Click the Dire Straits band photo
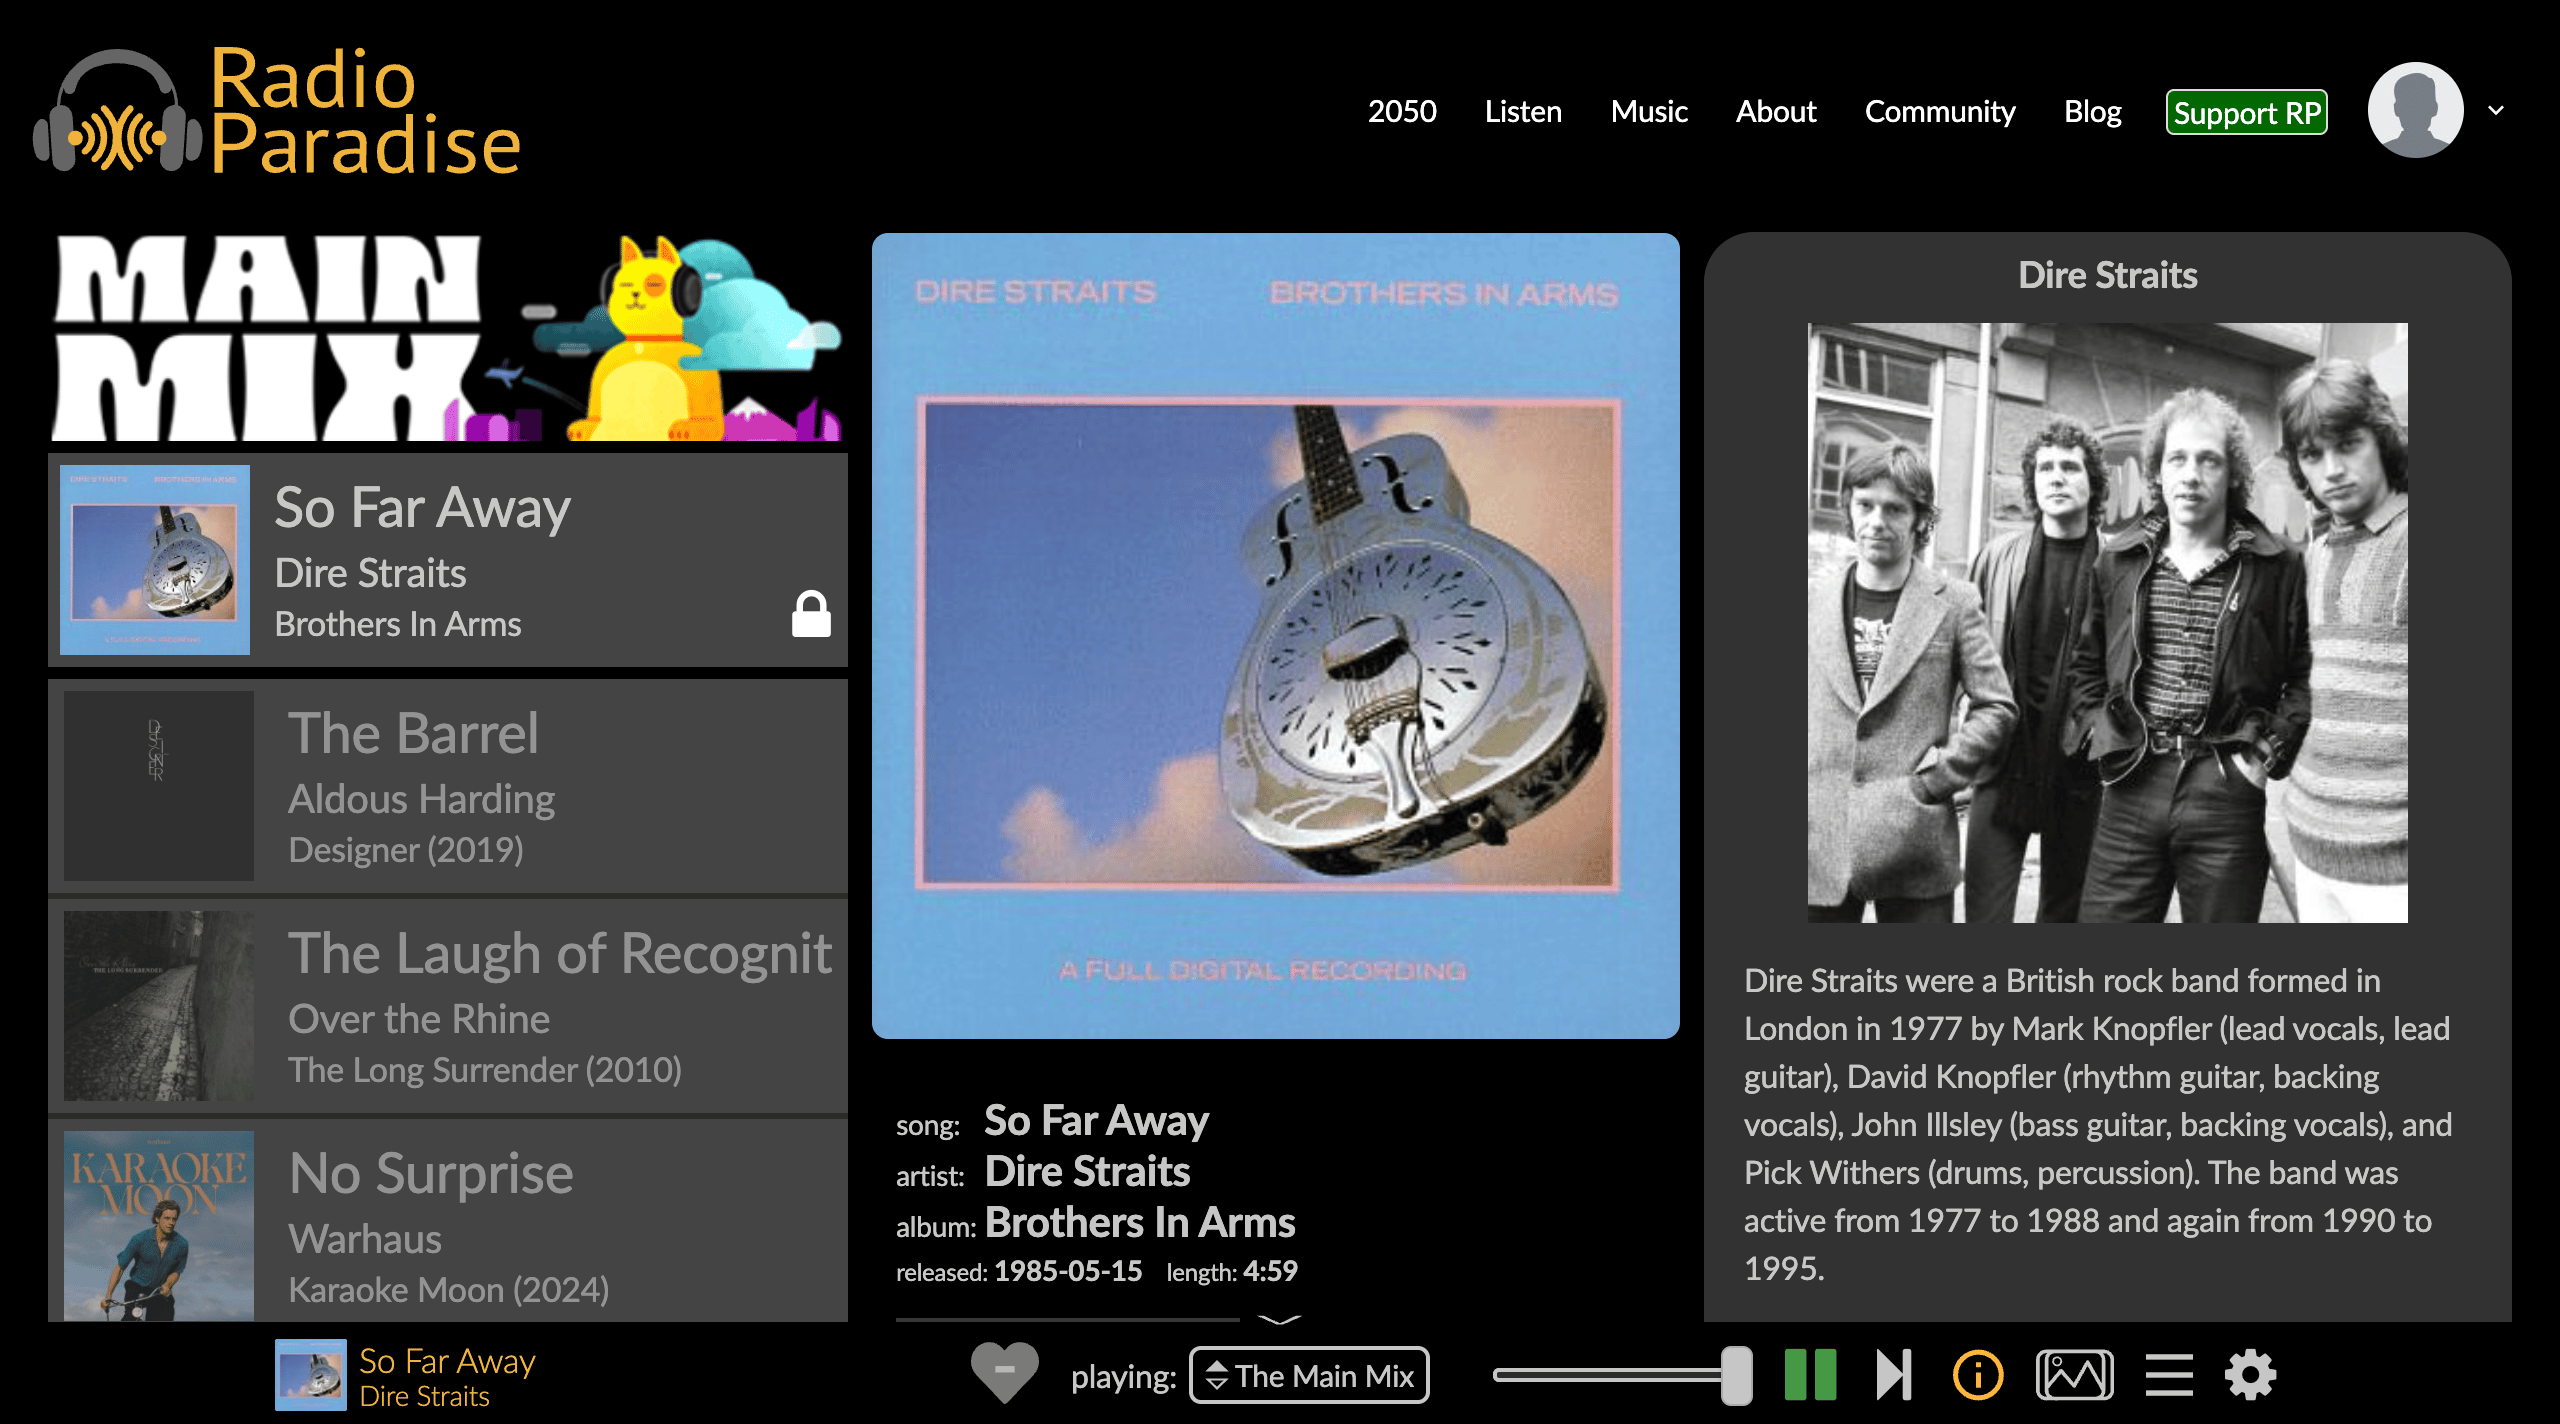Viewport: 2560px width, 1424px height. point(2108,622)
